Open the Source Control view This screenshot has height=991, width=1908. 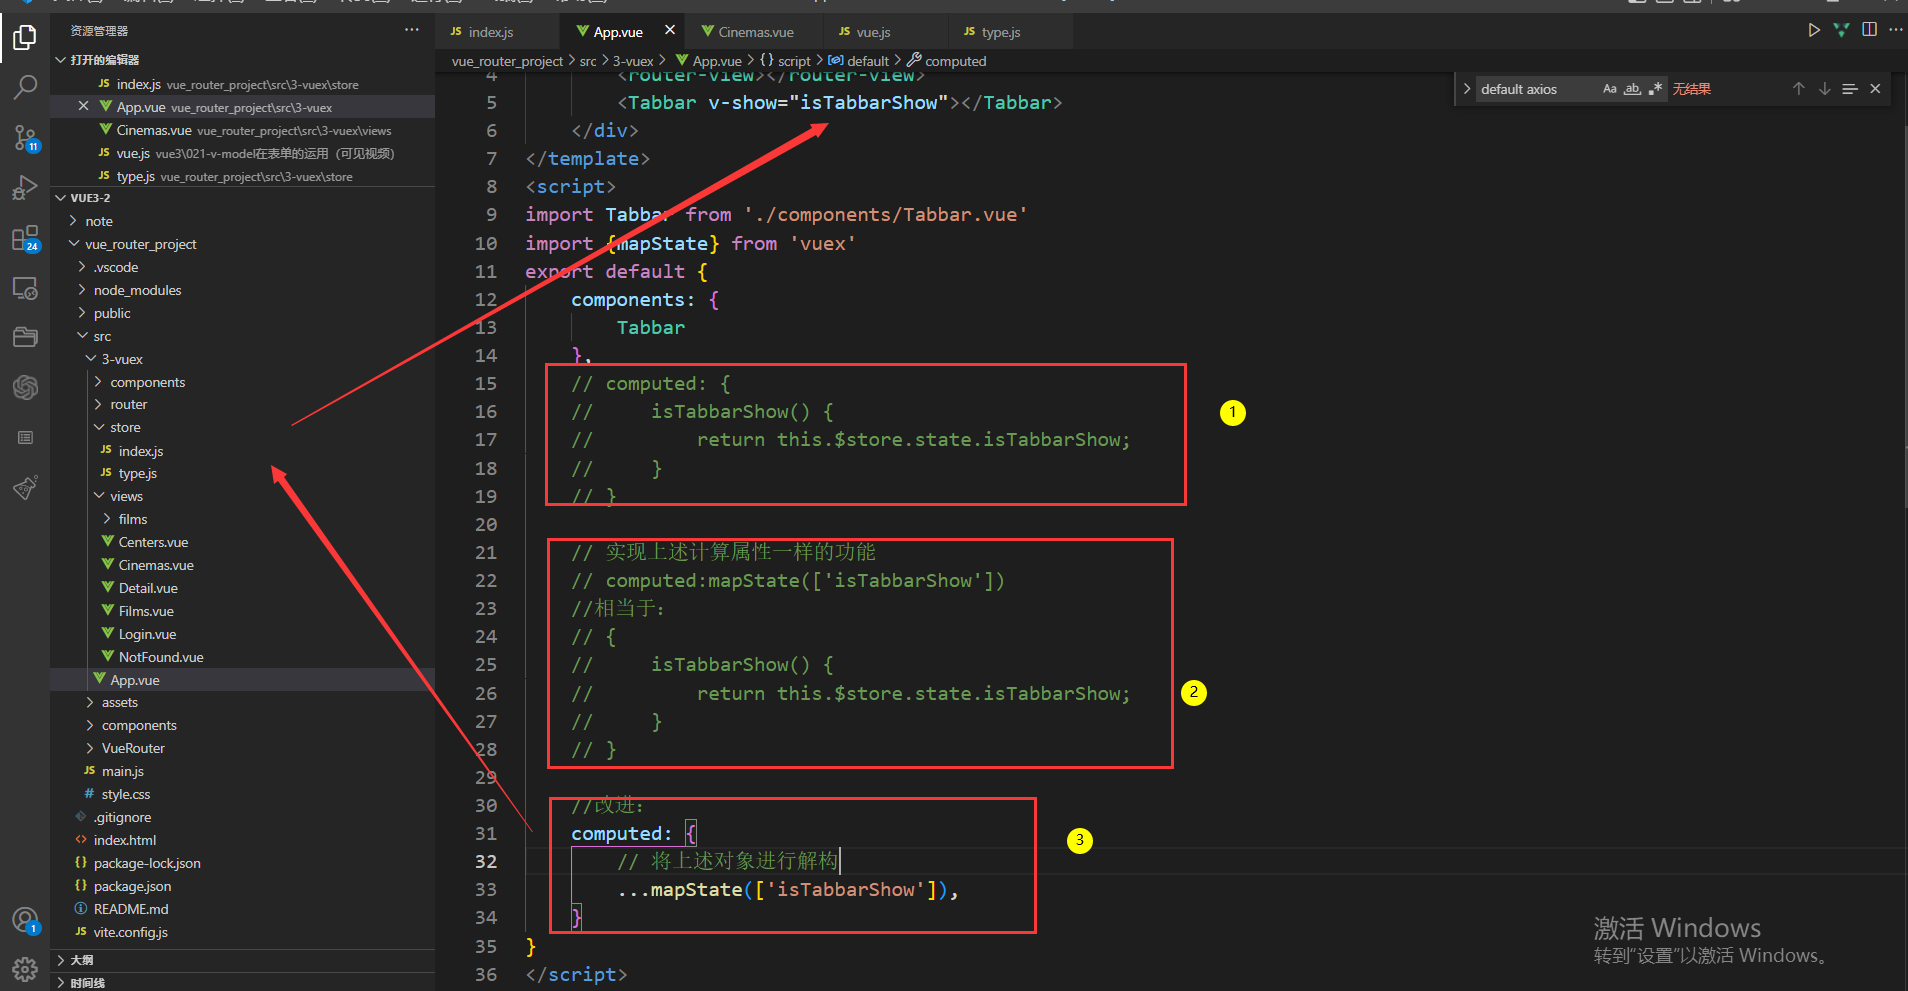coord(25,137)
